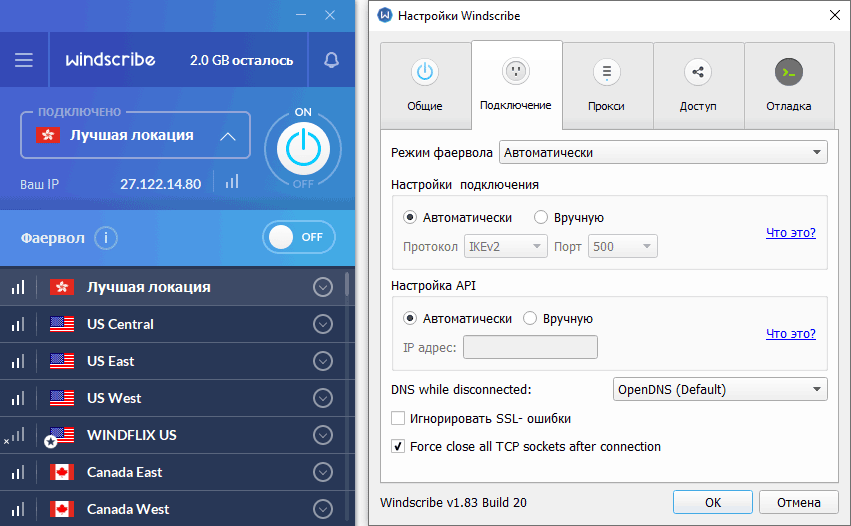Uncheck Force close all TCP sockets checkbox
851x526 pixels.
click(398, 447)
